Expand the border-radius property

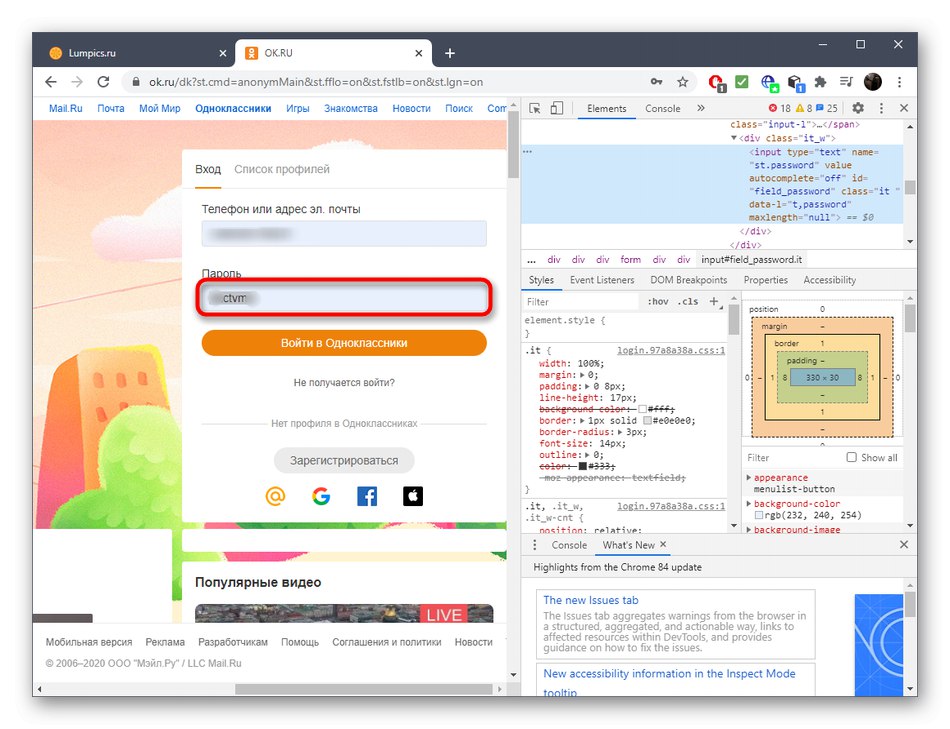click(620, 432)
